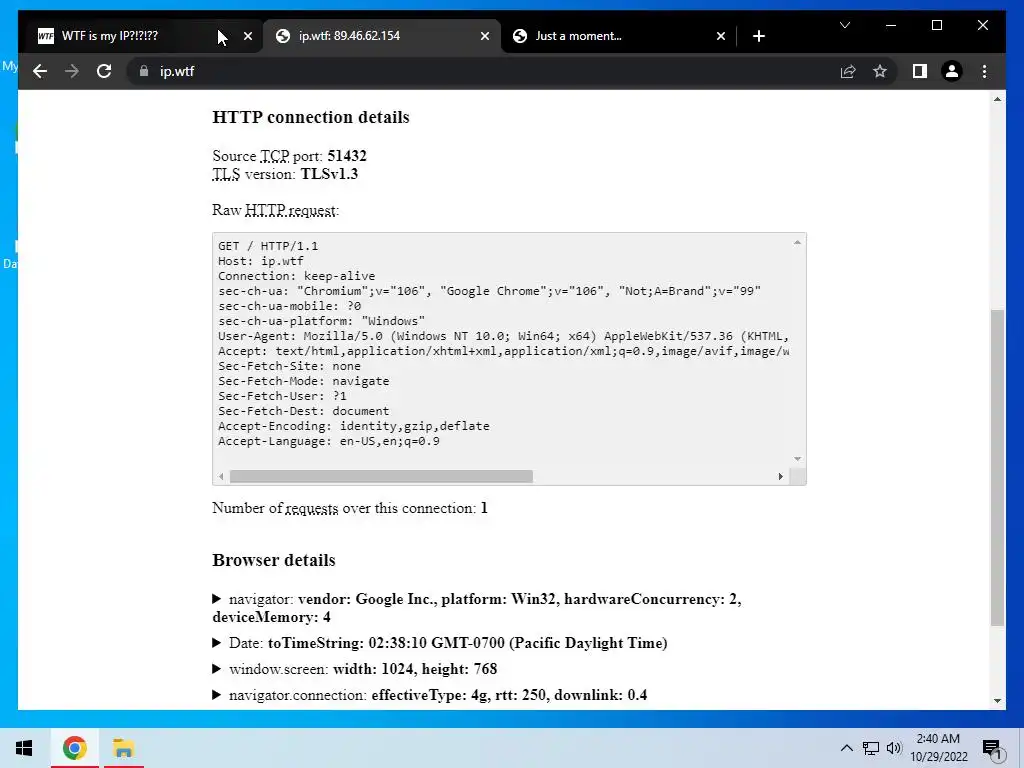Open the Windows Start menu

(x=24, y=748)
